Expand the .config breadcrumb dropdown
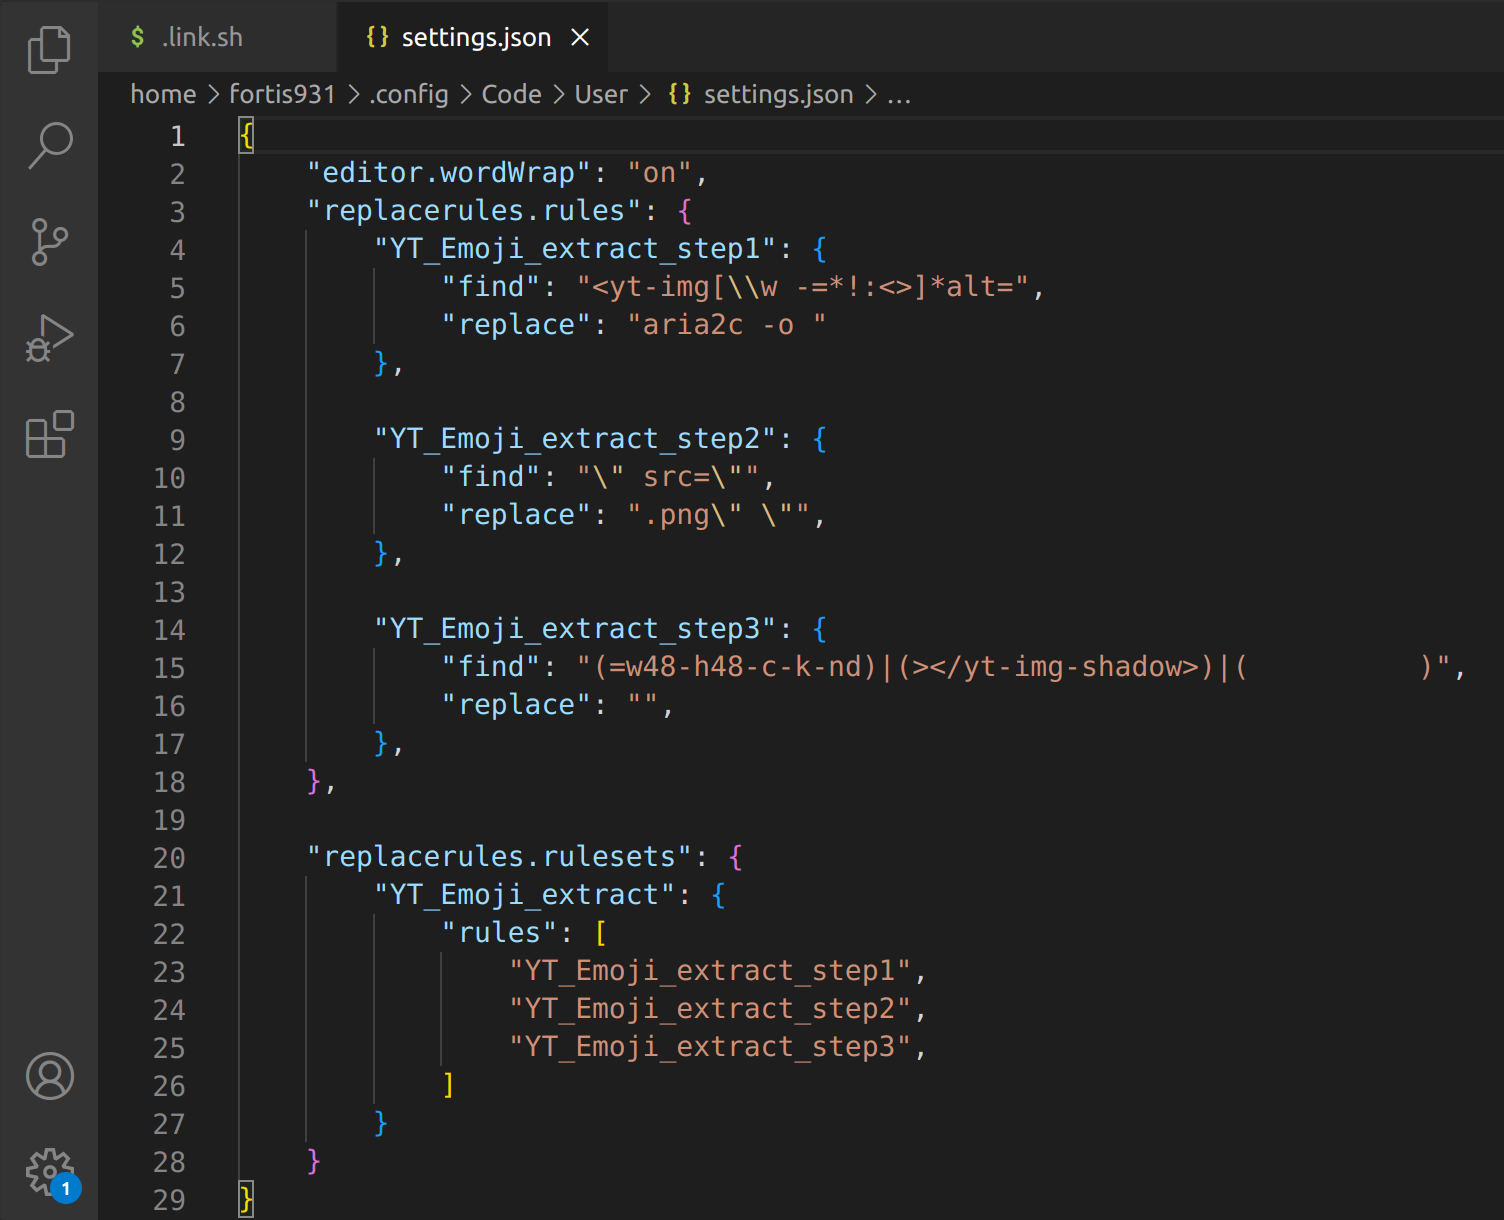 tap(409, 94)
